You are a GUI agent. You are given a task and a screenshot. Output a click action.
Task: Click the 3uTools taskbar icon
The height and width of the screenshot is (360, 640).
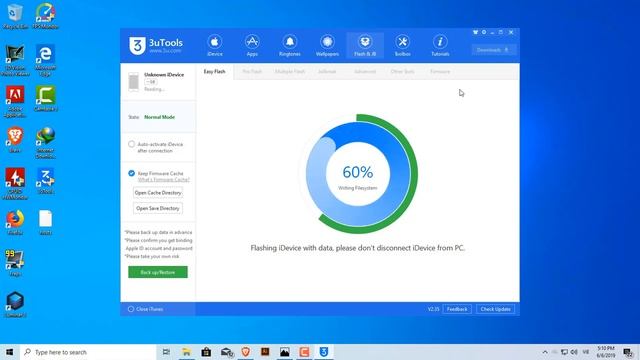(324, 352)
